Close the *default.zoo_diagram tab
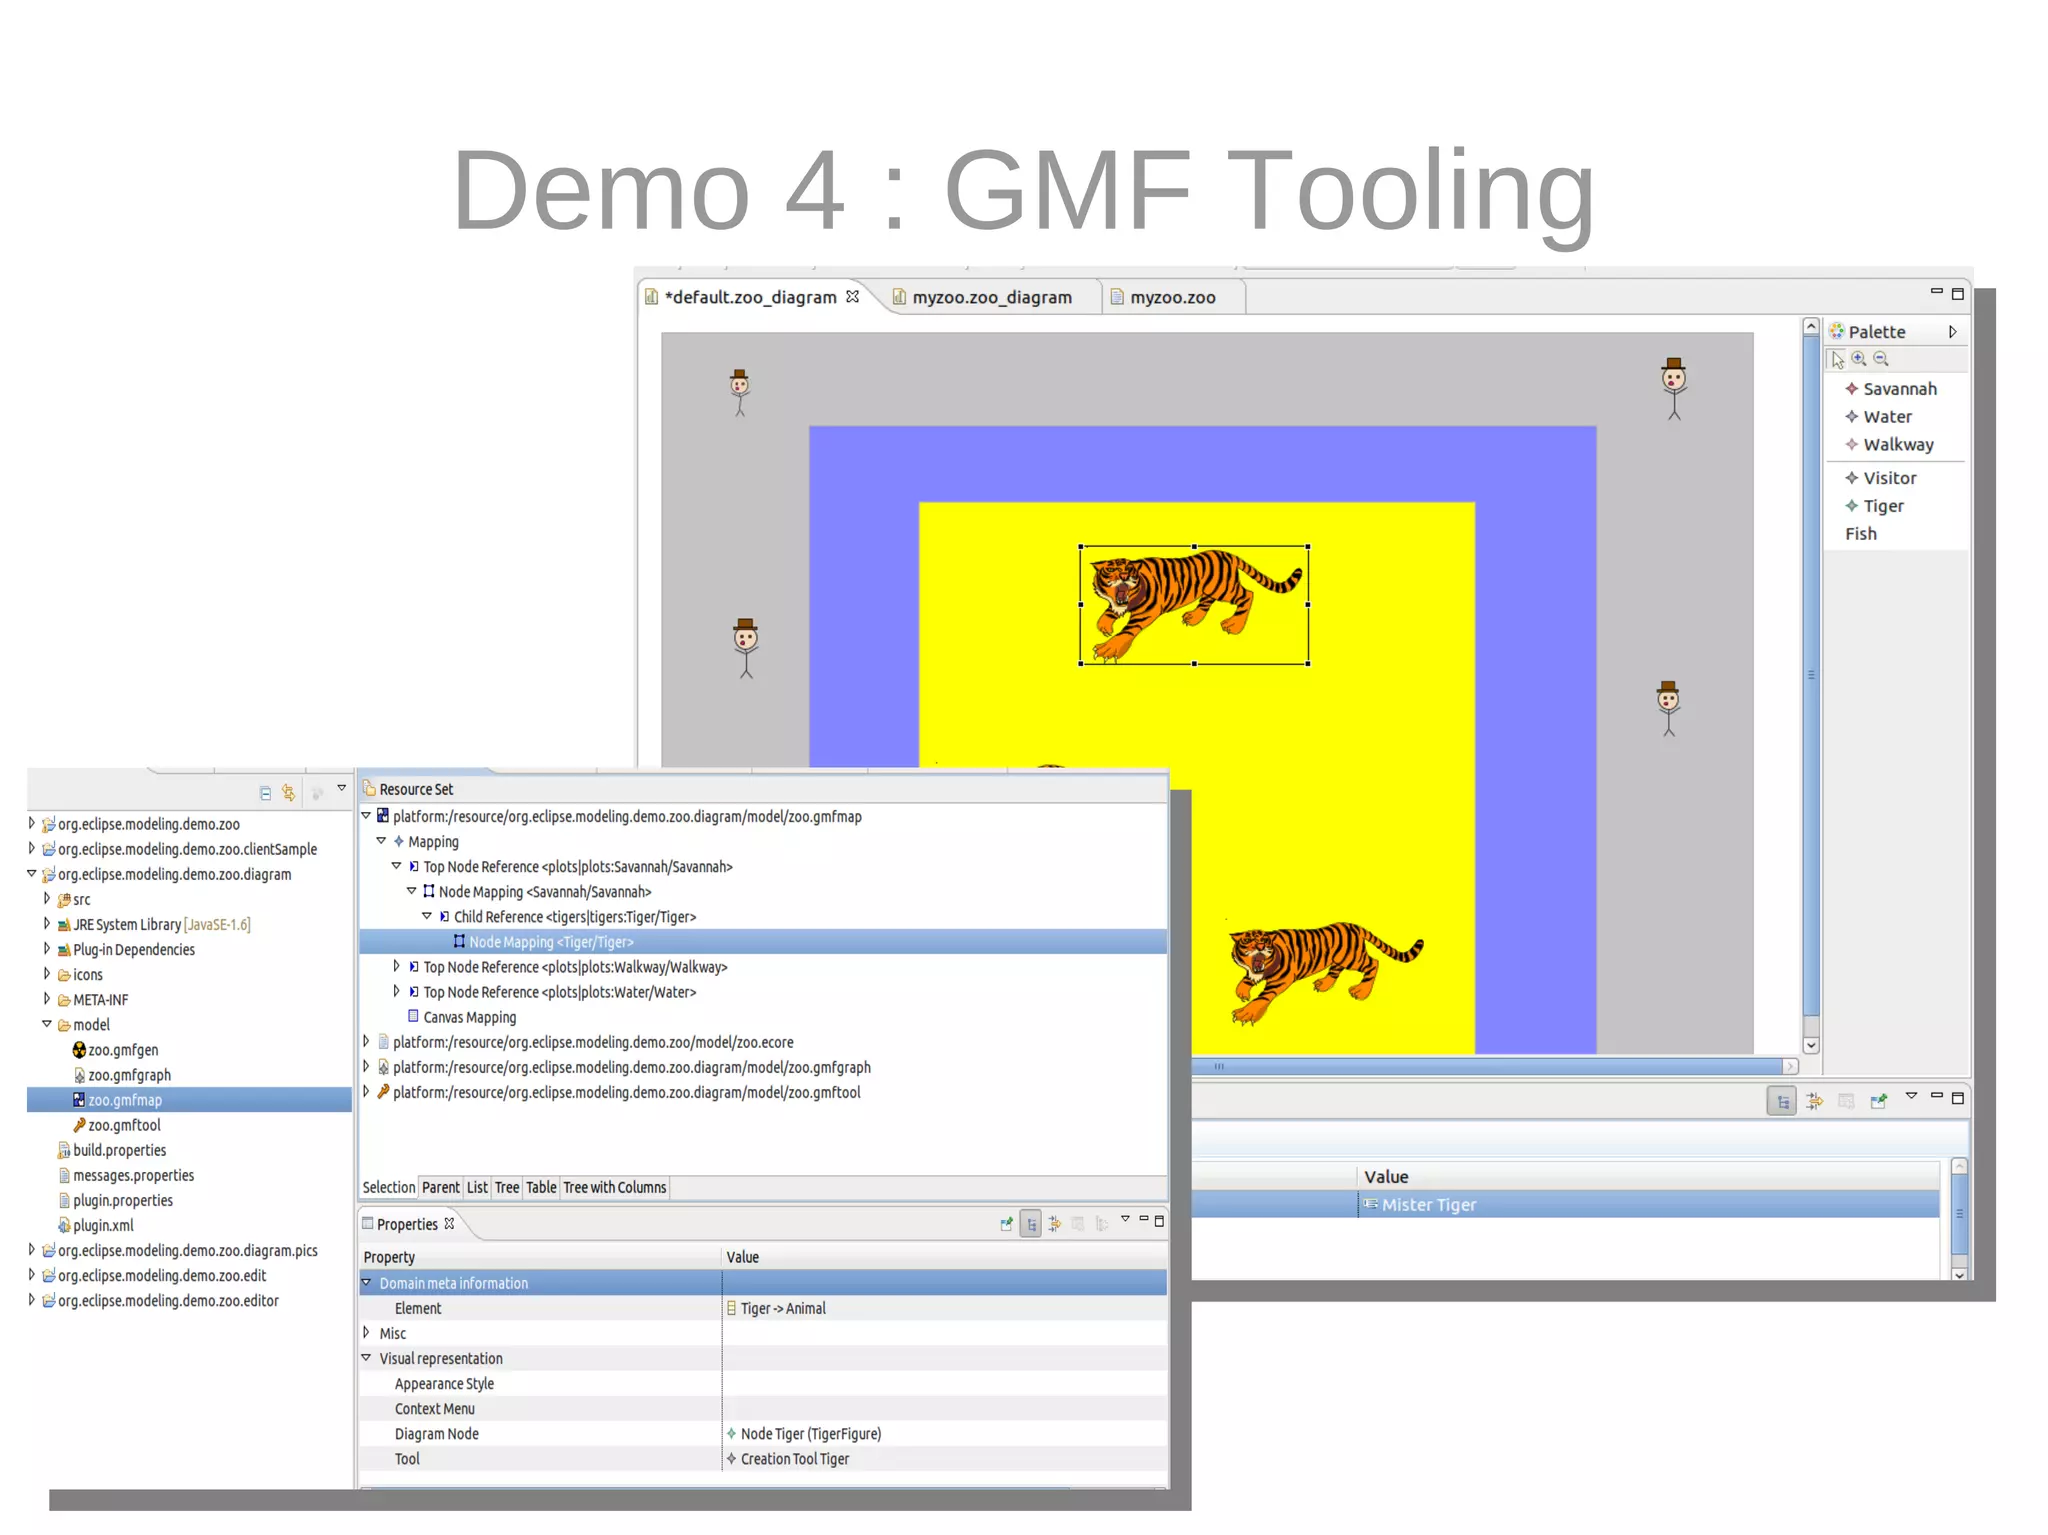This screenshot has width=2048, height=1535. [x=852, y=296]
